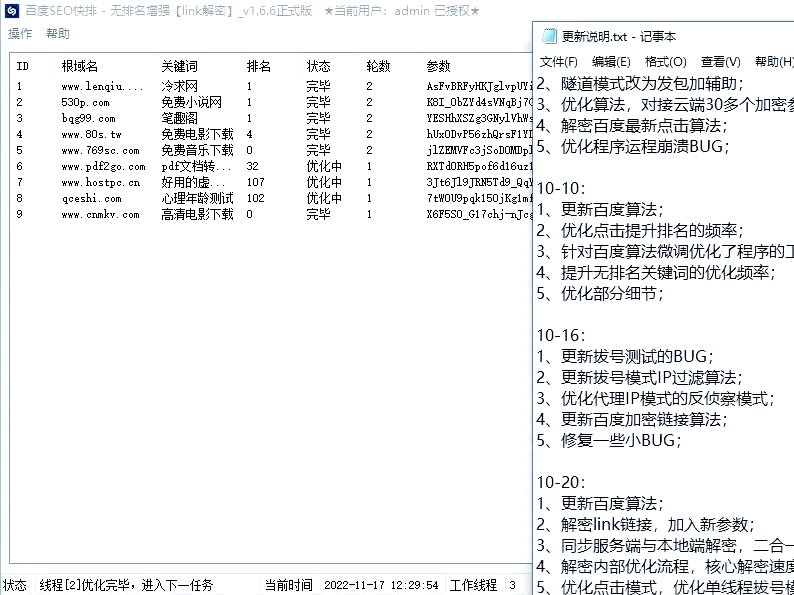The image size is (794, 595).
Task: Select row with domain qceshi.com
Action: (x=271, y=199)
